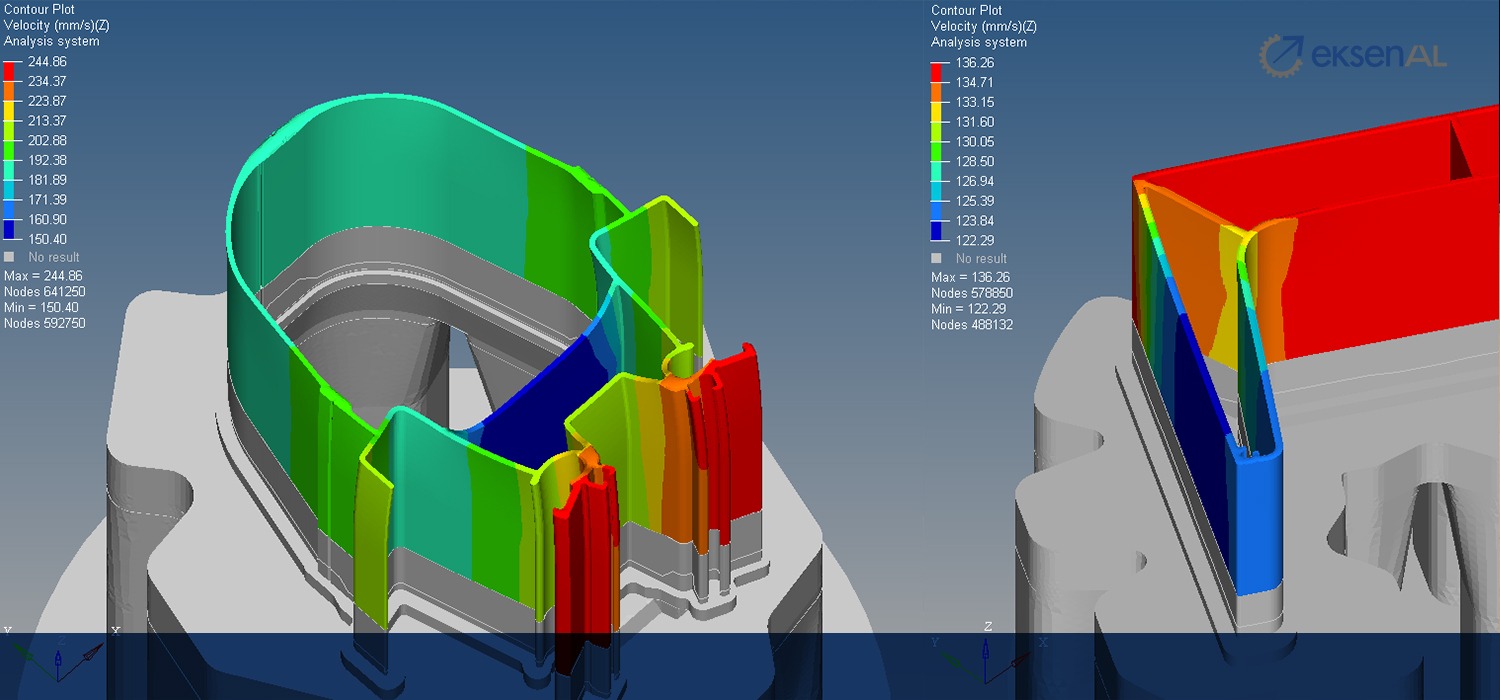
Task: Click the right Velocity (mm/s)(Z) label
Action: (x=983, y=26)
